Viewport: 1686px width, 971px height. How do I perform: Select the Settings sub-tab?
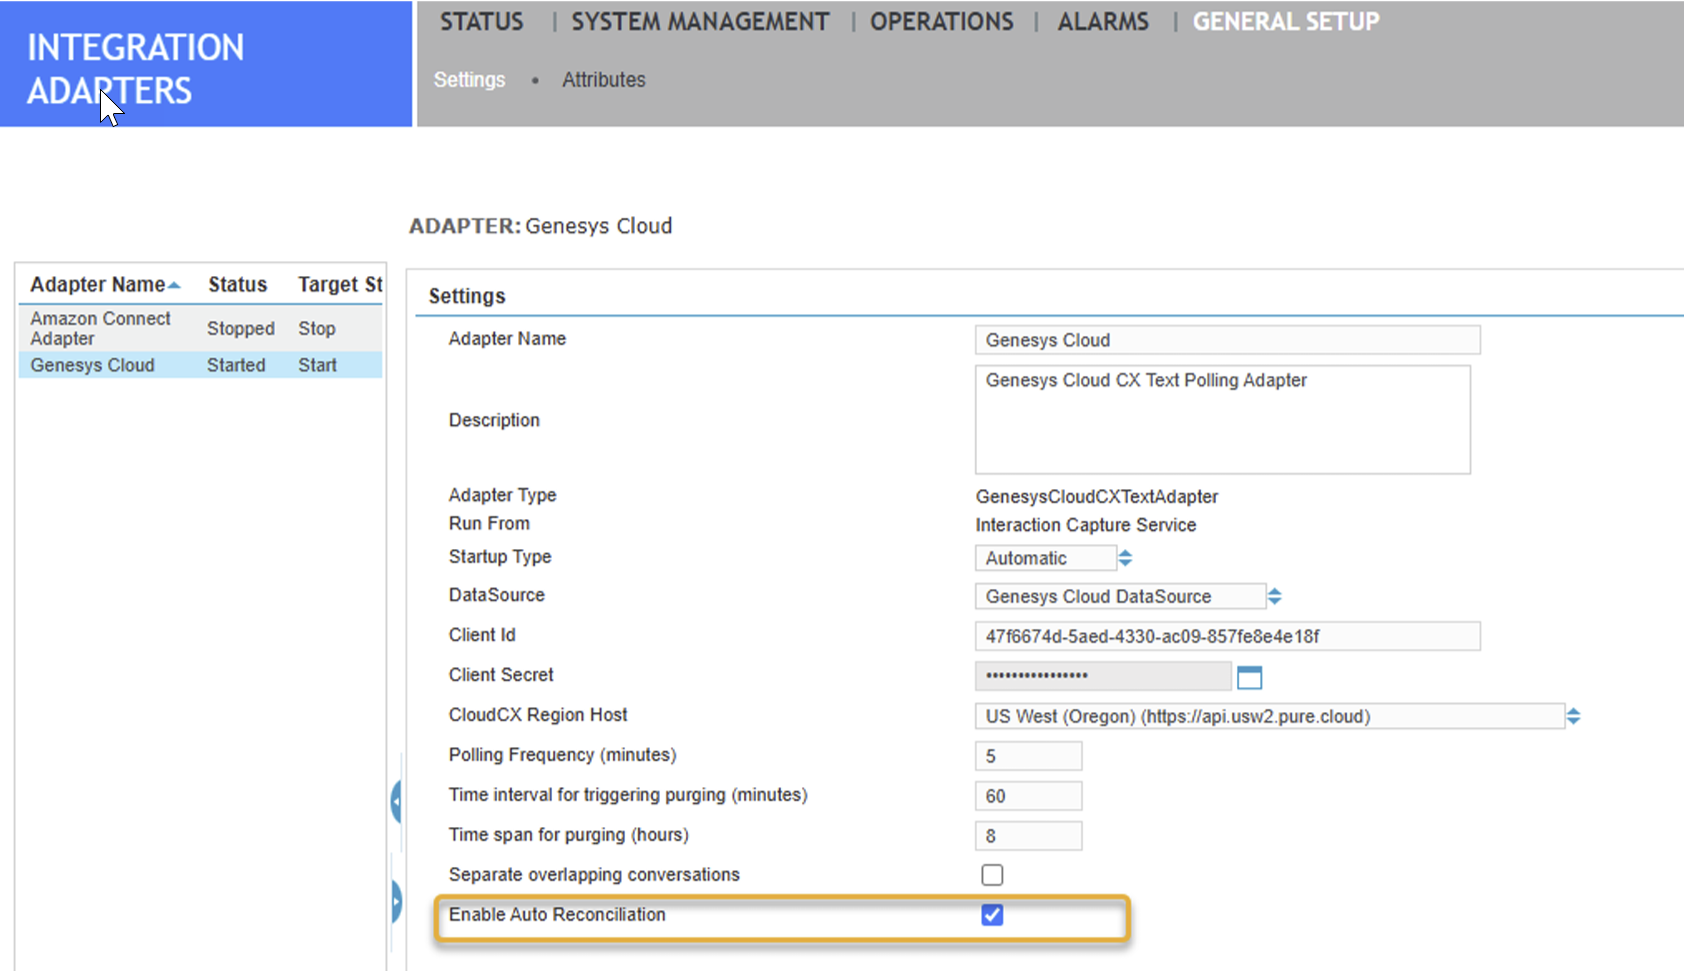point(469,80)
